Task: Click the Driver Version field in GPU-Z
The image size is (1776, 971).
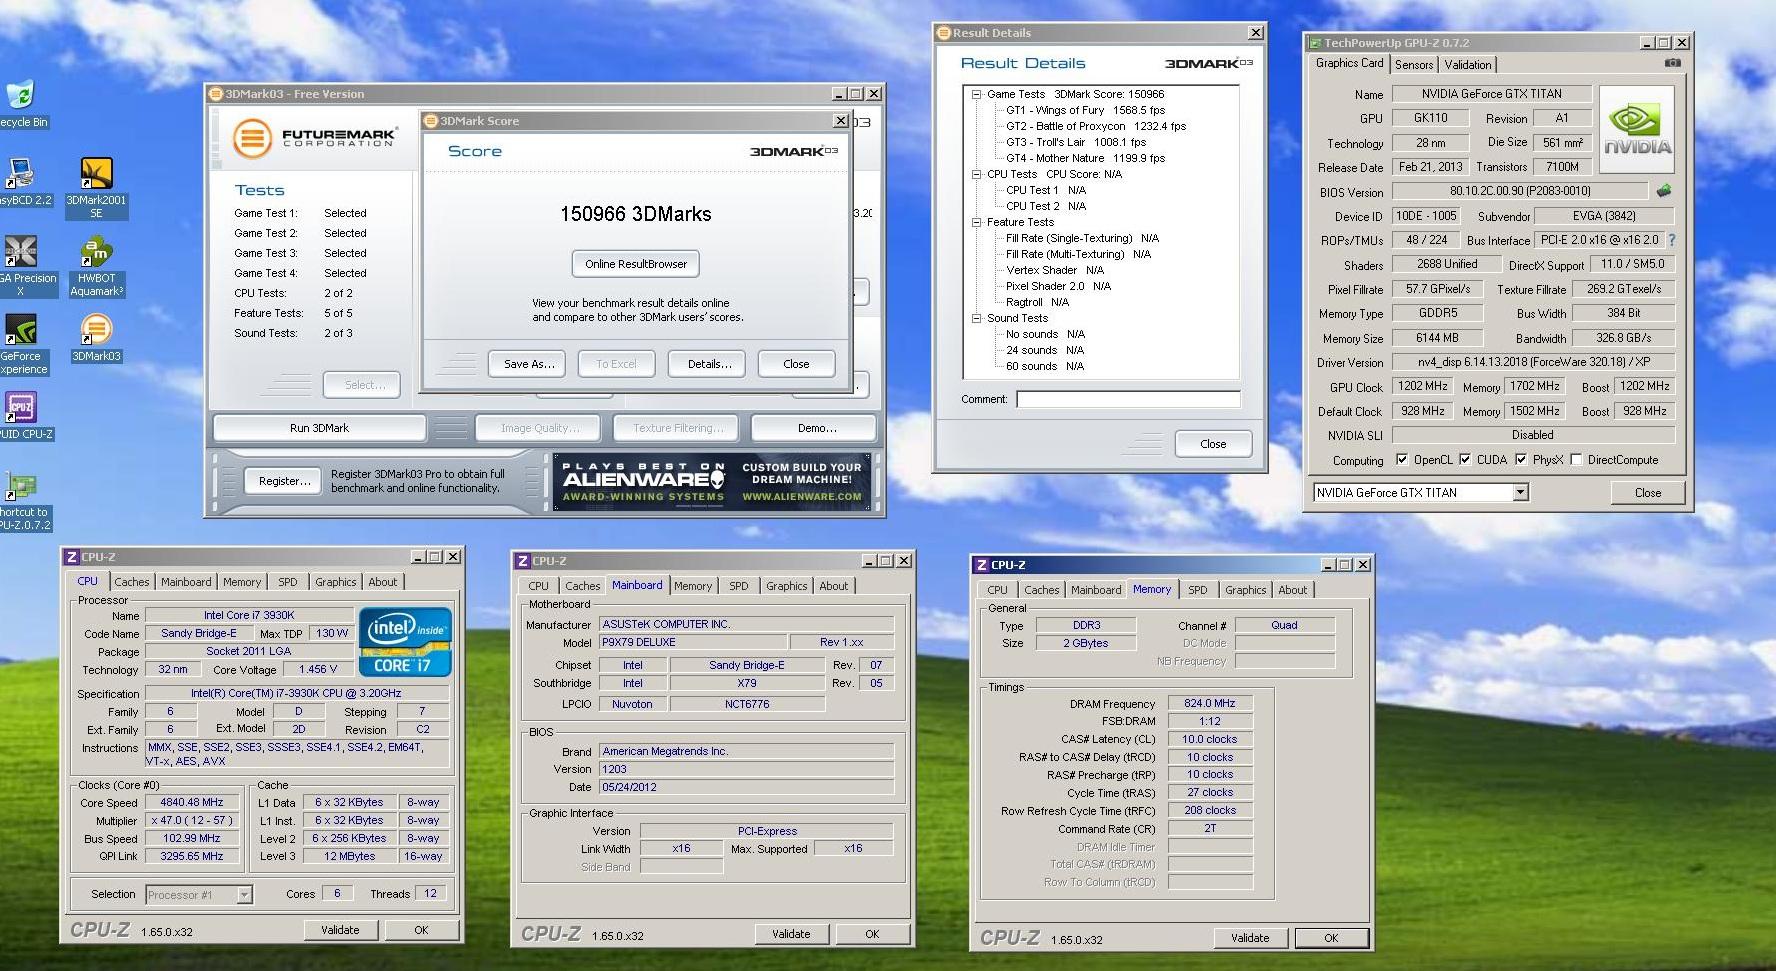Action: coord(1533,362)
